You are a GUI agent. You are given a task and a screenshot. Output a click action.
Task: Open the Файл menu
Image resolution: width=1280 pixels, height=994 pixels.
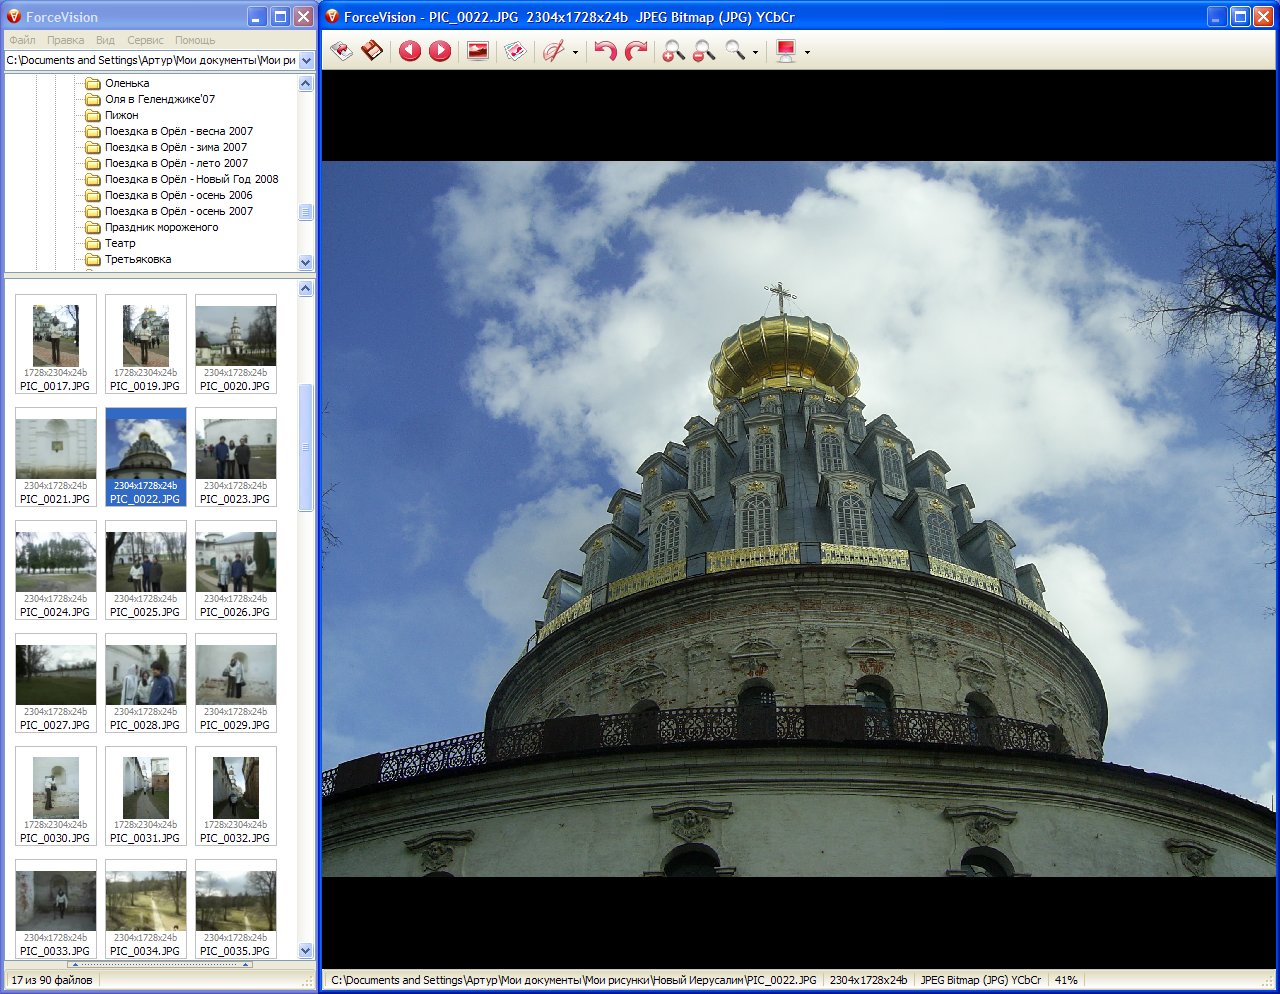(x=22, y=40)
